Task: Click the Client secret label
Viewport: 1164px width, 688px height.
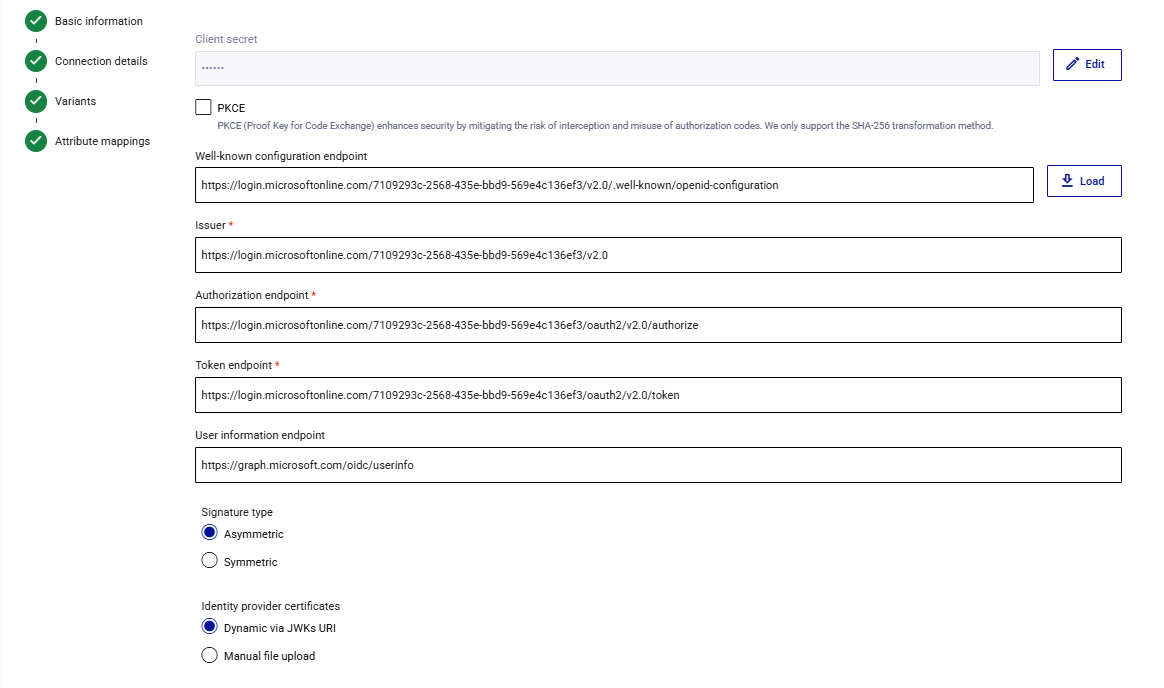Action: click(226, 39)
